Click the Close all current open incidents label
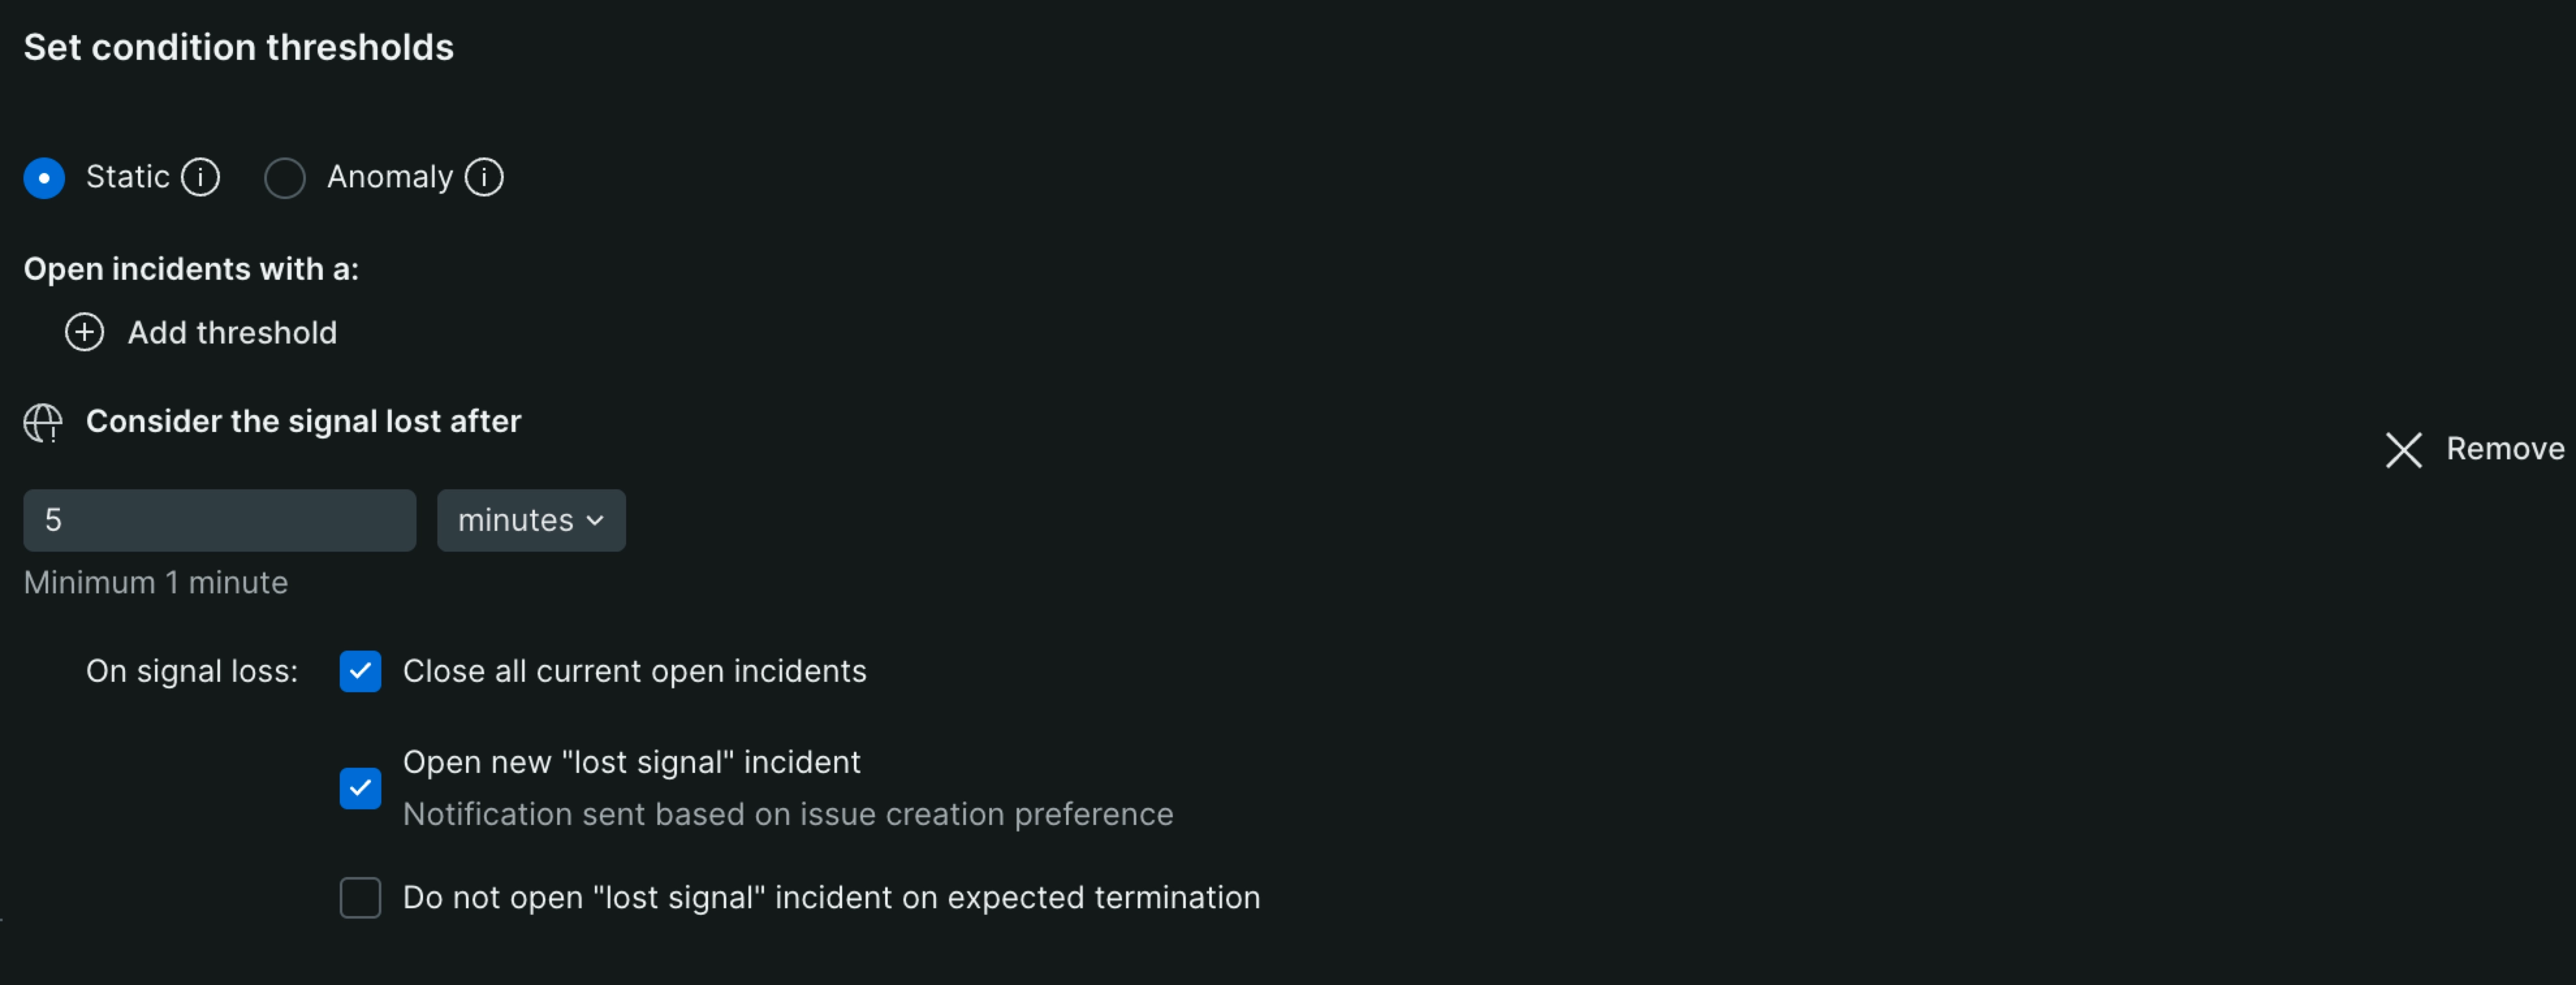This screenshot has width=2576, height=985. coord(634,672)
